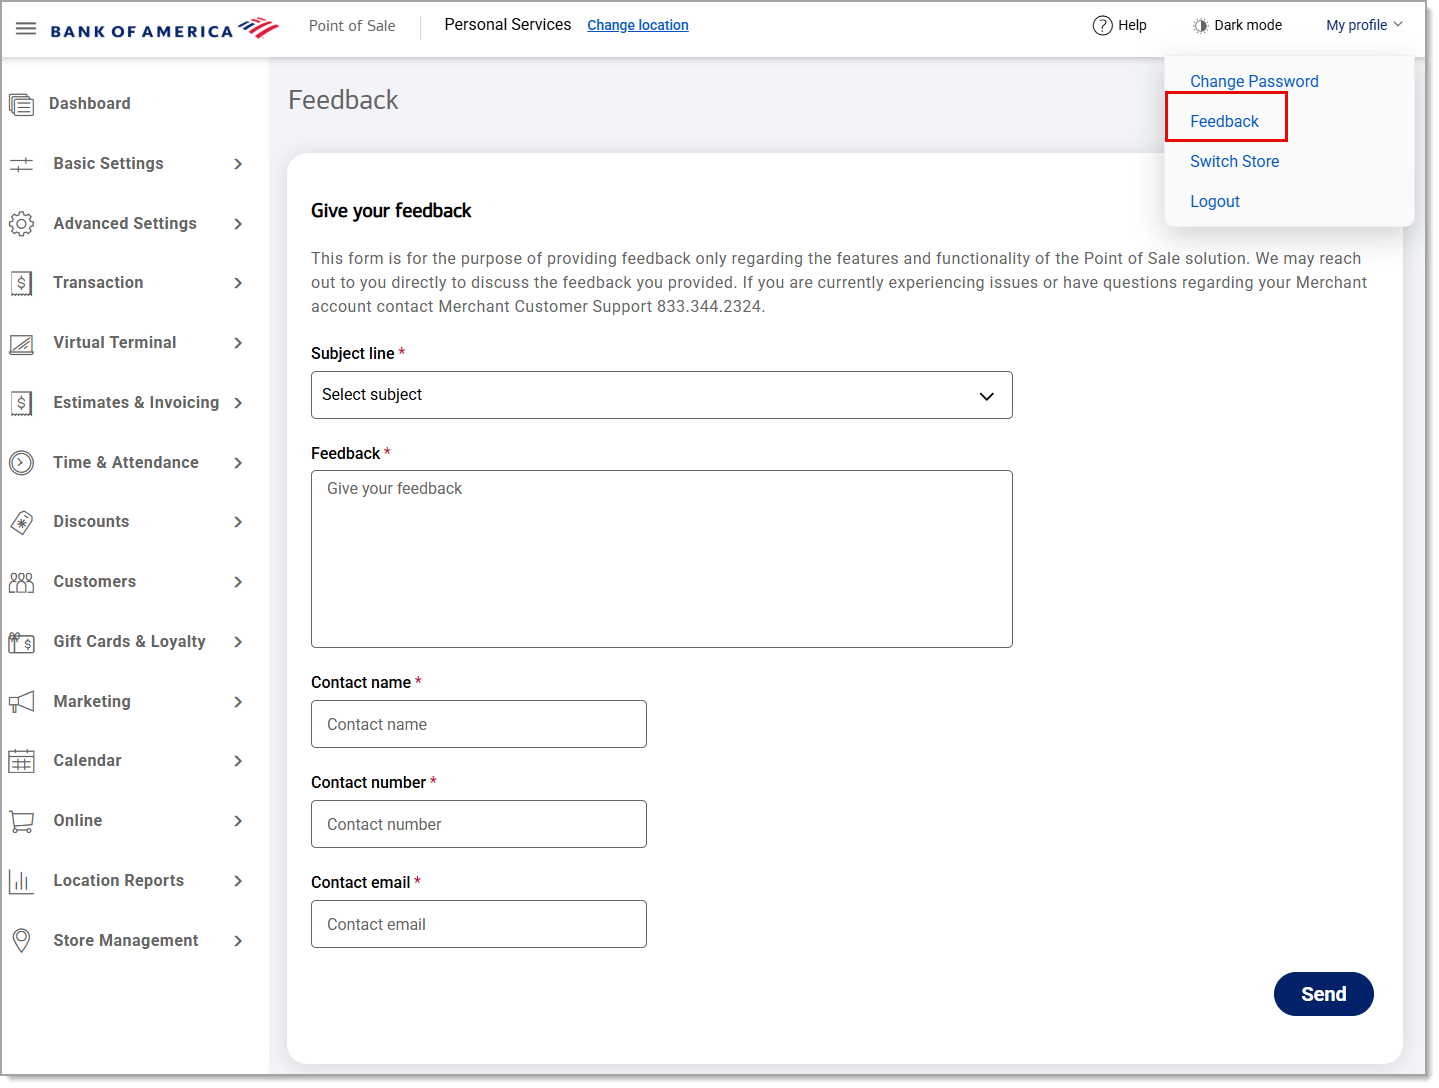This screenshot has width=1439, height=1088.
Task: Click Logout in the profile menu
Action: (x=1215, y=201)
